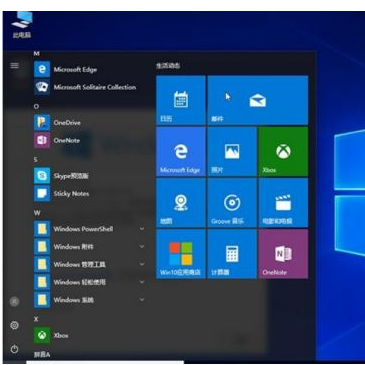Click the 拼音A section header
Viewport: 365px width, 365px height.
42,355
